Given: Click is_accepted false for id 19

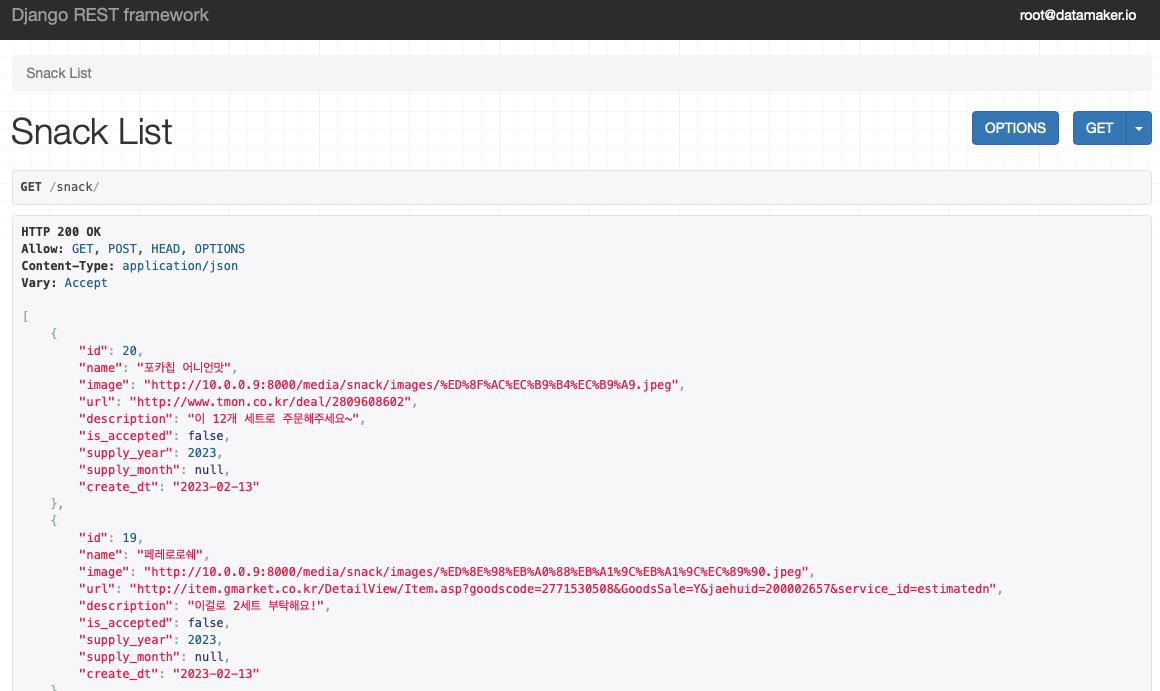Looking at the screenshot, I should (206, 623).
